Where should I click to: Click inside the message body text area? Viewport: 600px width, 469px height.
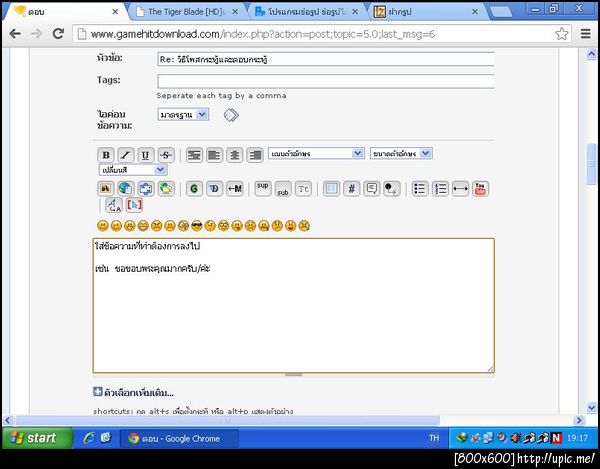tap(293, 305)
